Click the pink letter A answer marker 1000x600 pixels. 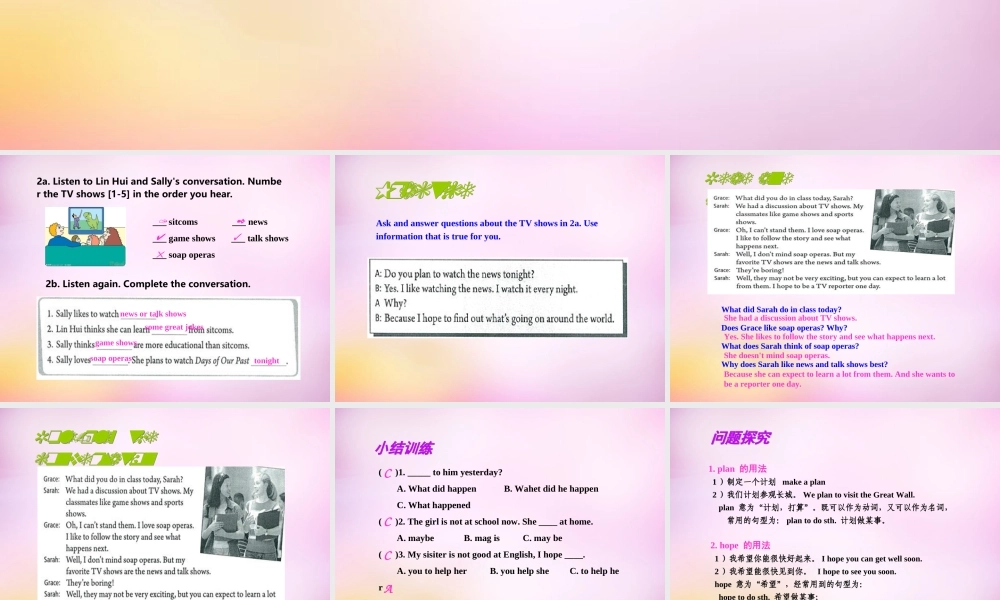389,588
